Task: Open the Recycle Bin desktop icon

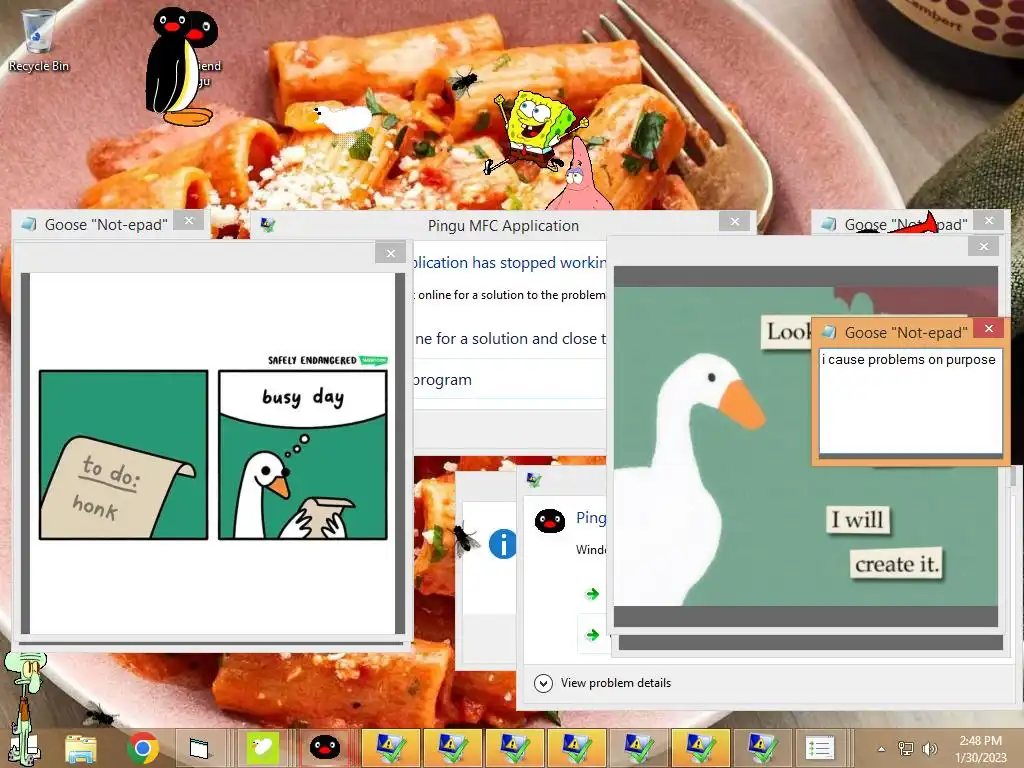Action: [38, 40]
